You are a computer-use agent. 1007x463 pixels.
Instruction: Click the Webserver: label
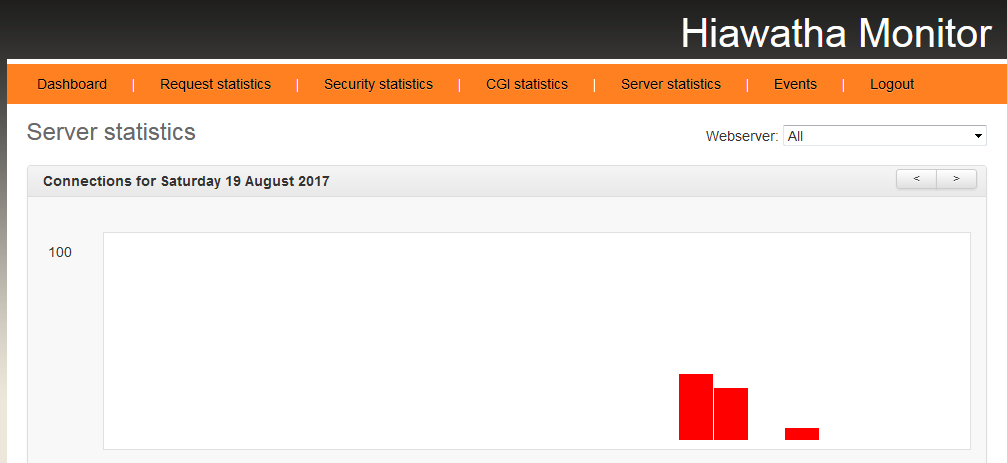click(x=742, y=136)
